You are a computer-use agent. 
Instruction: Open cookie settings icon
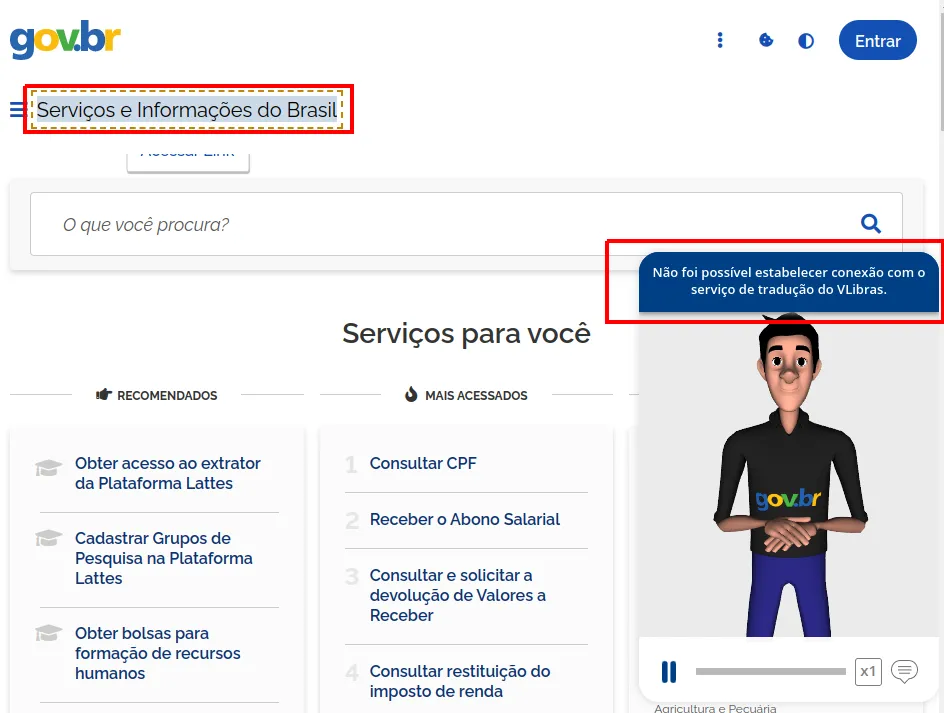[x=766, y=40]
